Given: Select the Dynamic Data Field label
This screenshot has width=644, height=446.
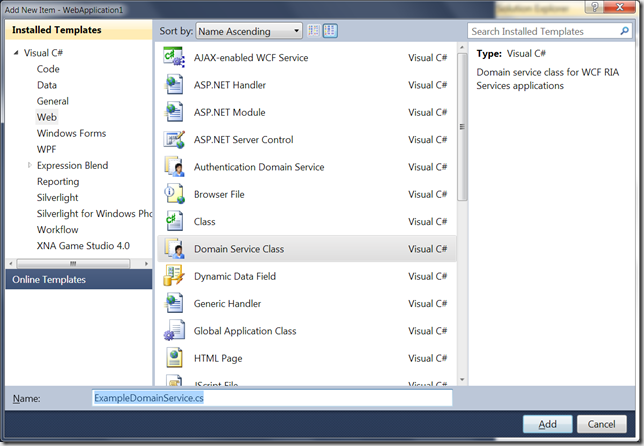Looking at the screenshot, I should (235, 276).
